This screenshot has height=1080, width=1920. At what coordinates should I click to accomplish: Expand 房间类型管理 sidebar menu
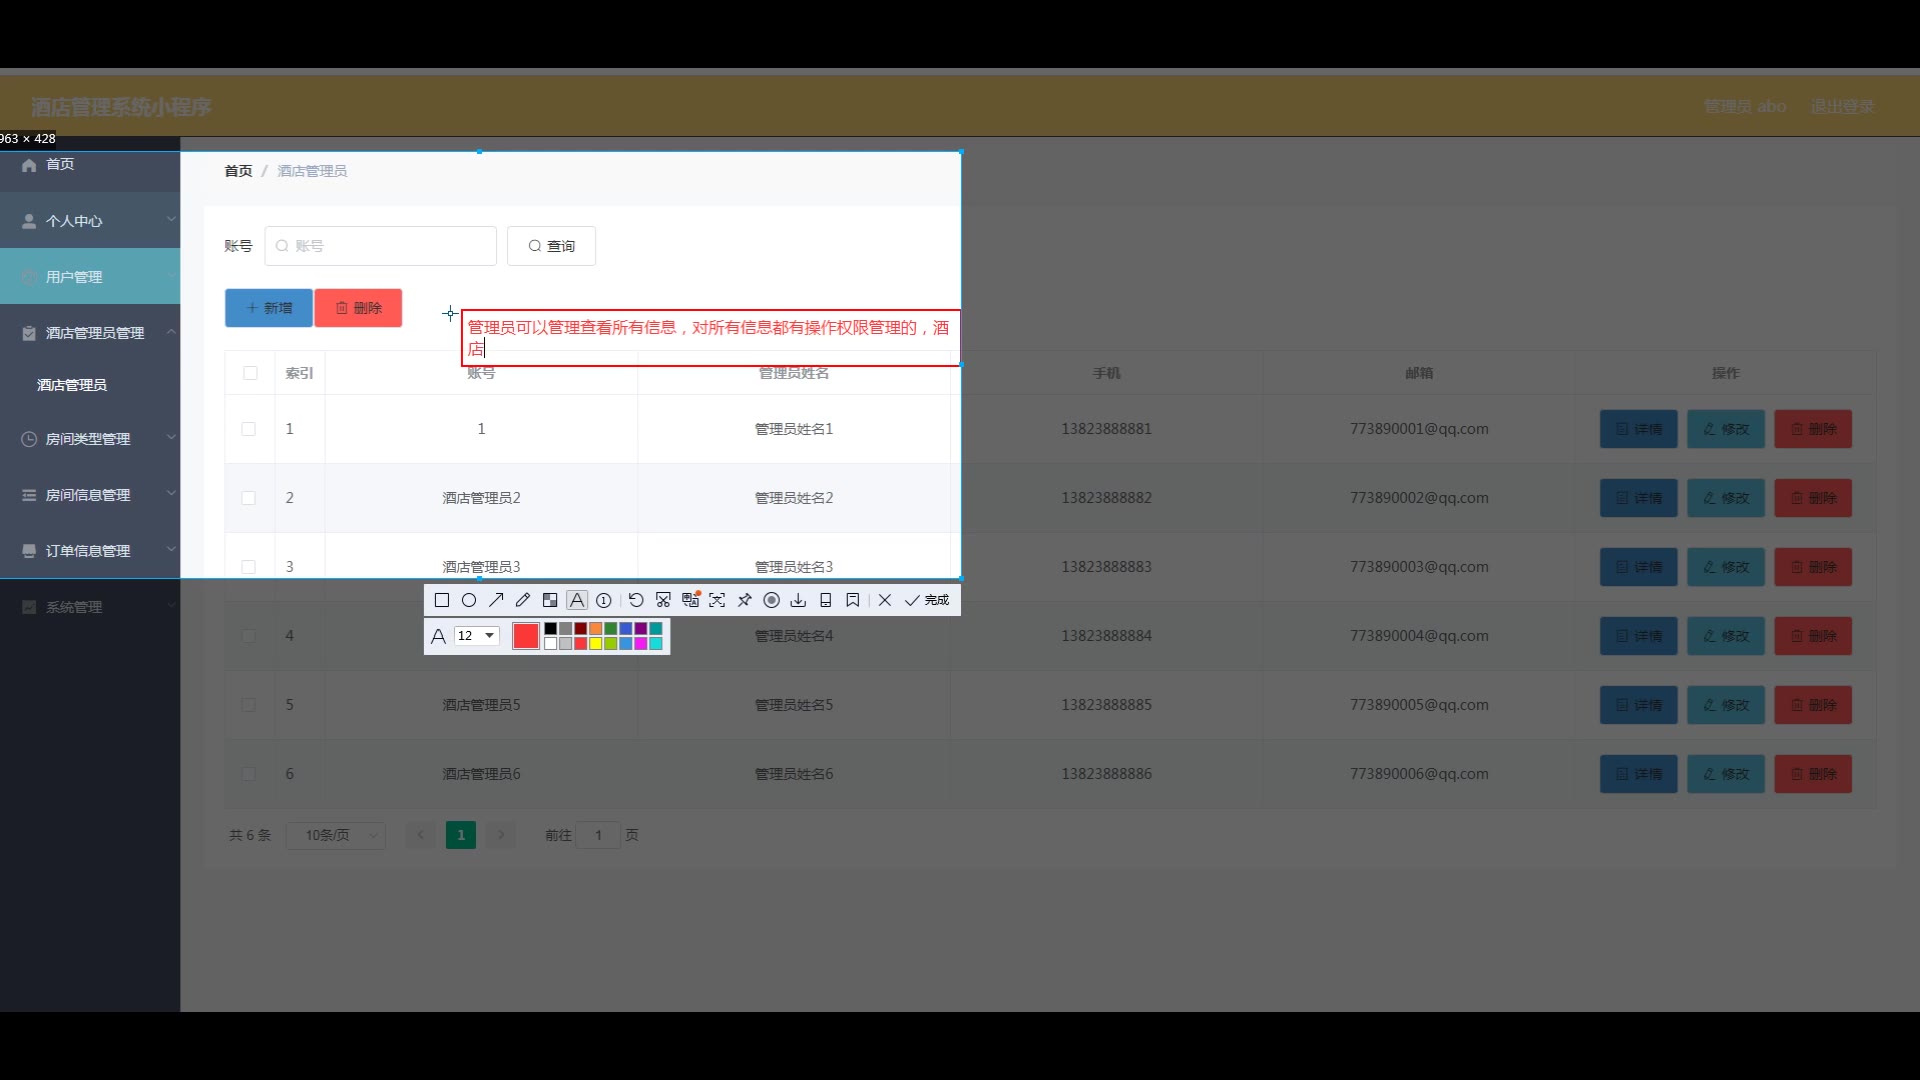point(89,439)
